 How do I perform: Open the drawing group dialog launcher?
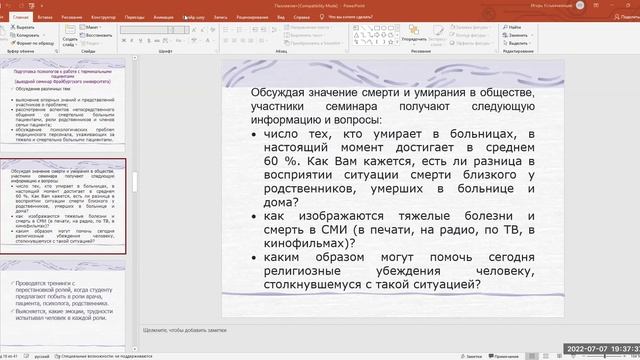496,51
